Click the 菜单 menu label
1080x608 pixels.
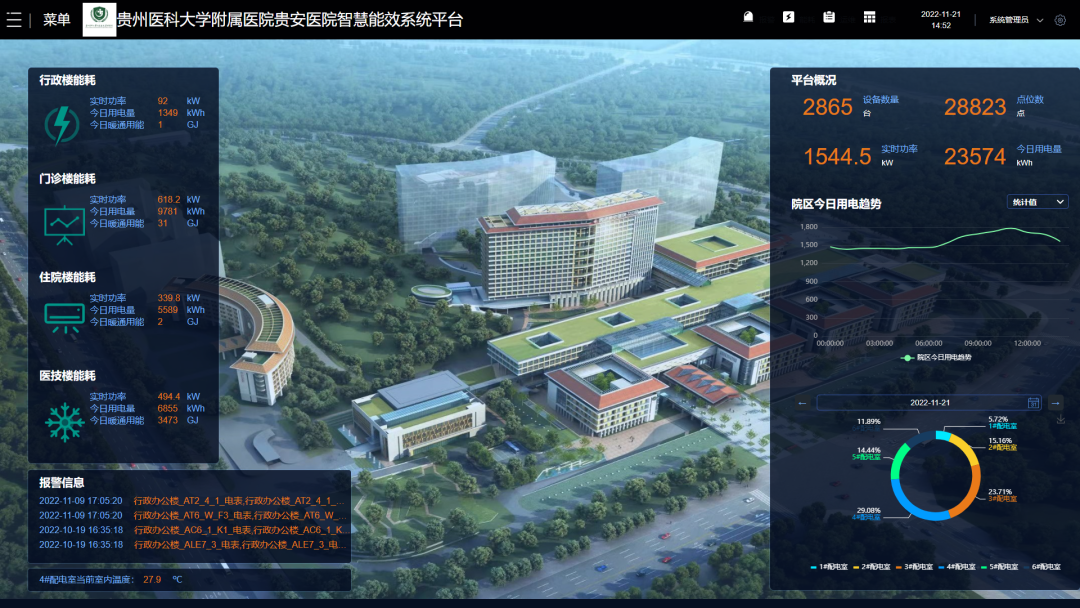[56, 20]
